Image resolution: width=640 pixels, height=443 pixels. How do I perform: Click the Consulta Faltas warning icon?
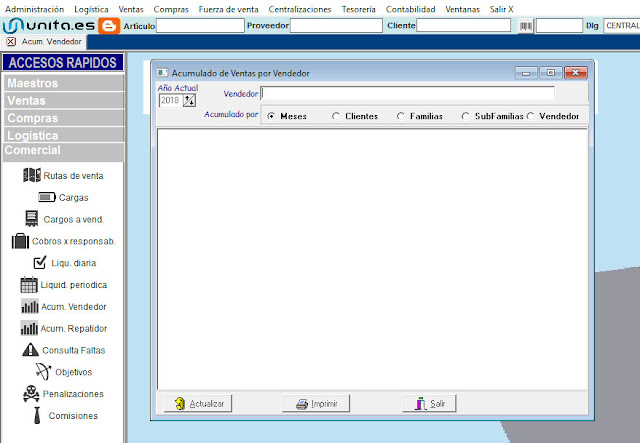tap(30, 350)
